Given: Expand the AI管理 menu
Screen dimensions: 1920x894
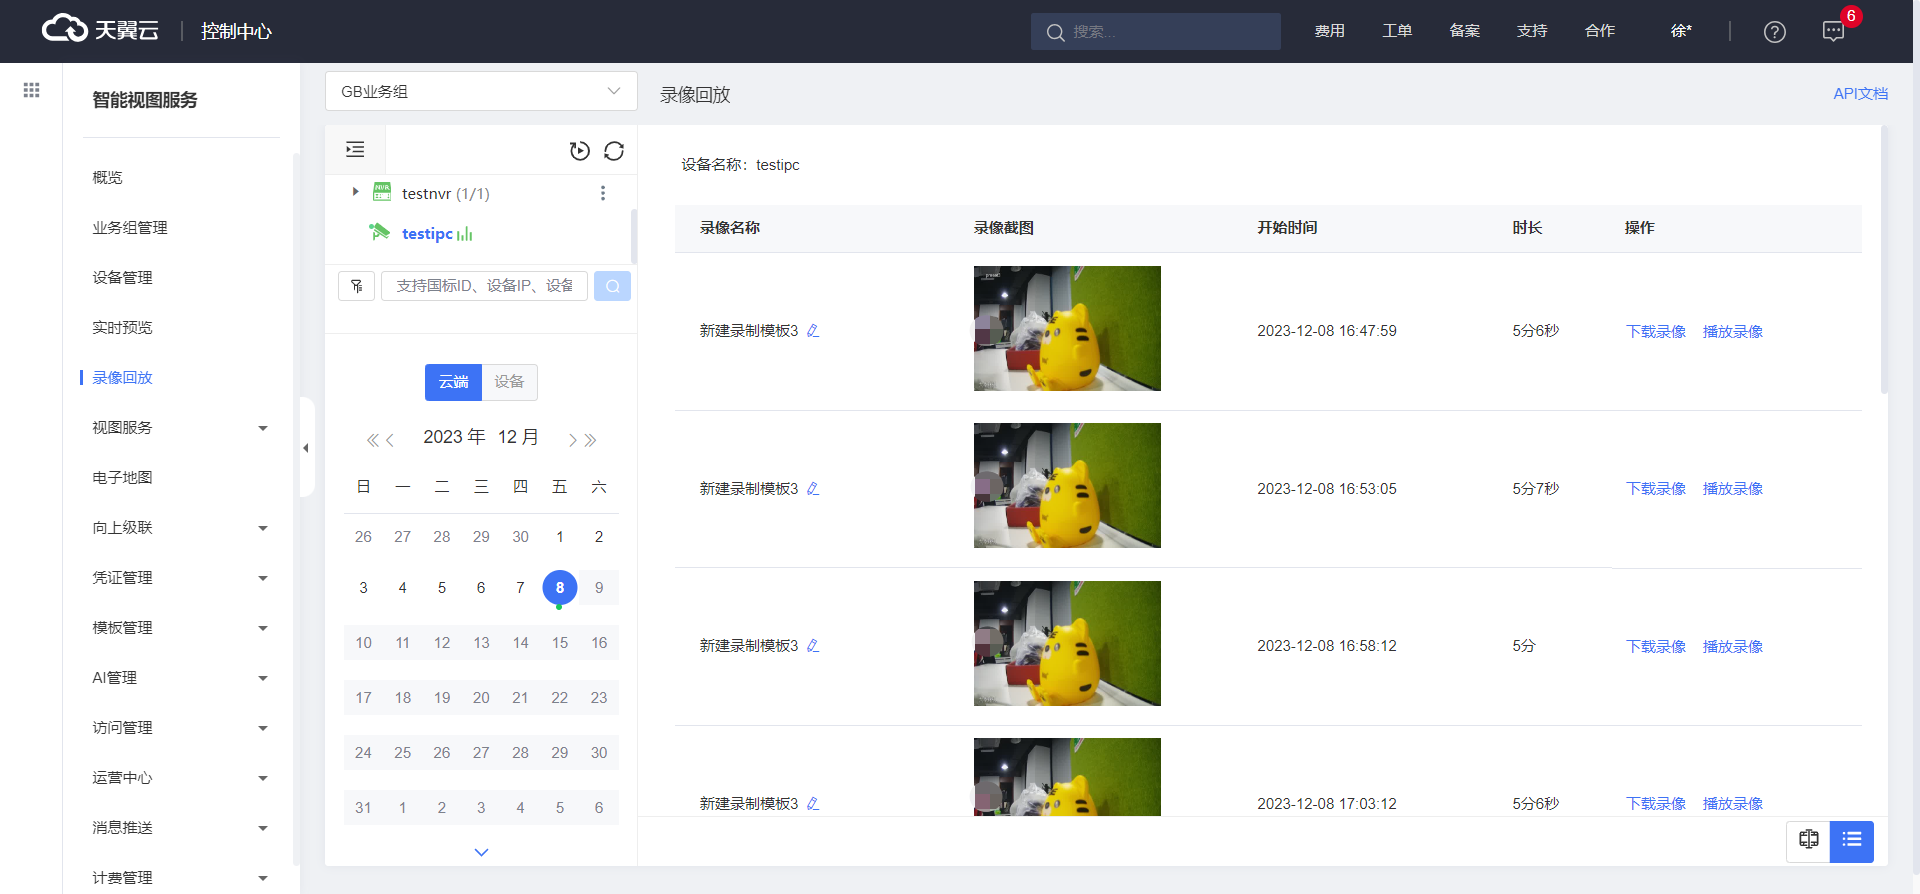Looking at the screenshot, I should (x=263, y=678).
